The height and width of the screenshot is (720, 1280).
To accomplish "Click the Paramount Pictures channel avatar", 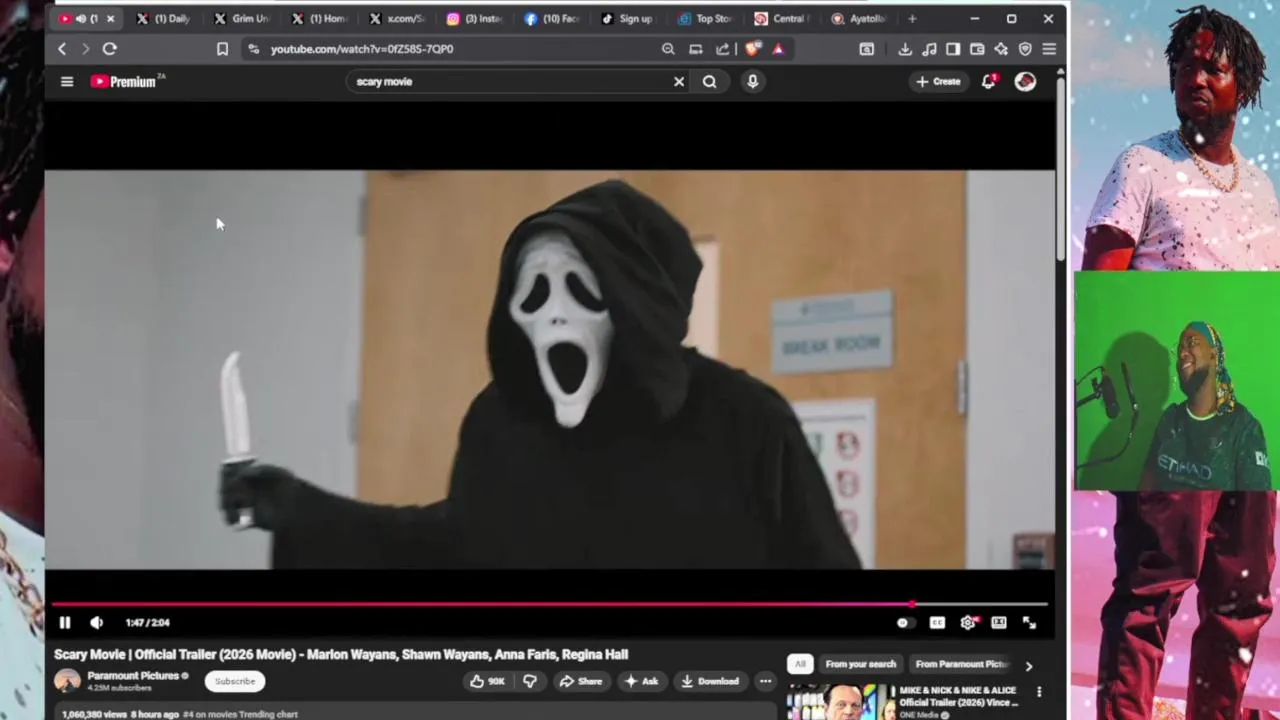I will (67, 681).
